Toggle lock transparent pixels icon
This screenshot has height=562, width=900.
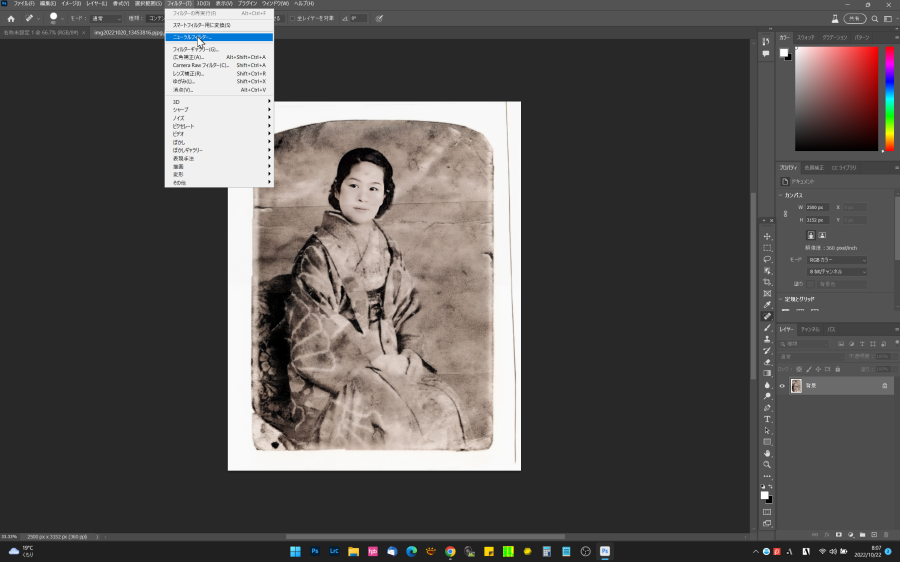coord(799,369)
